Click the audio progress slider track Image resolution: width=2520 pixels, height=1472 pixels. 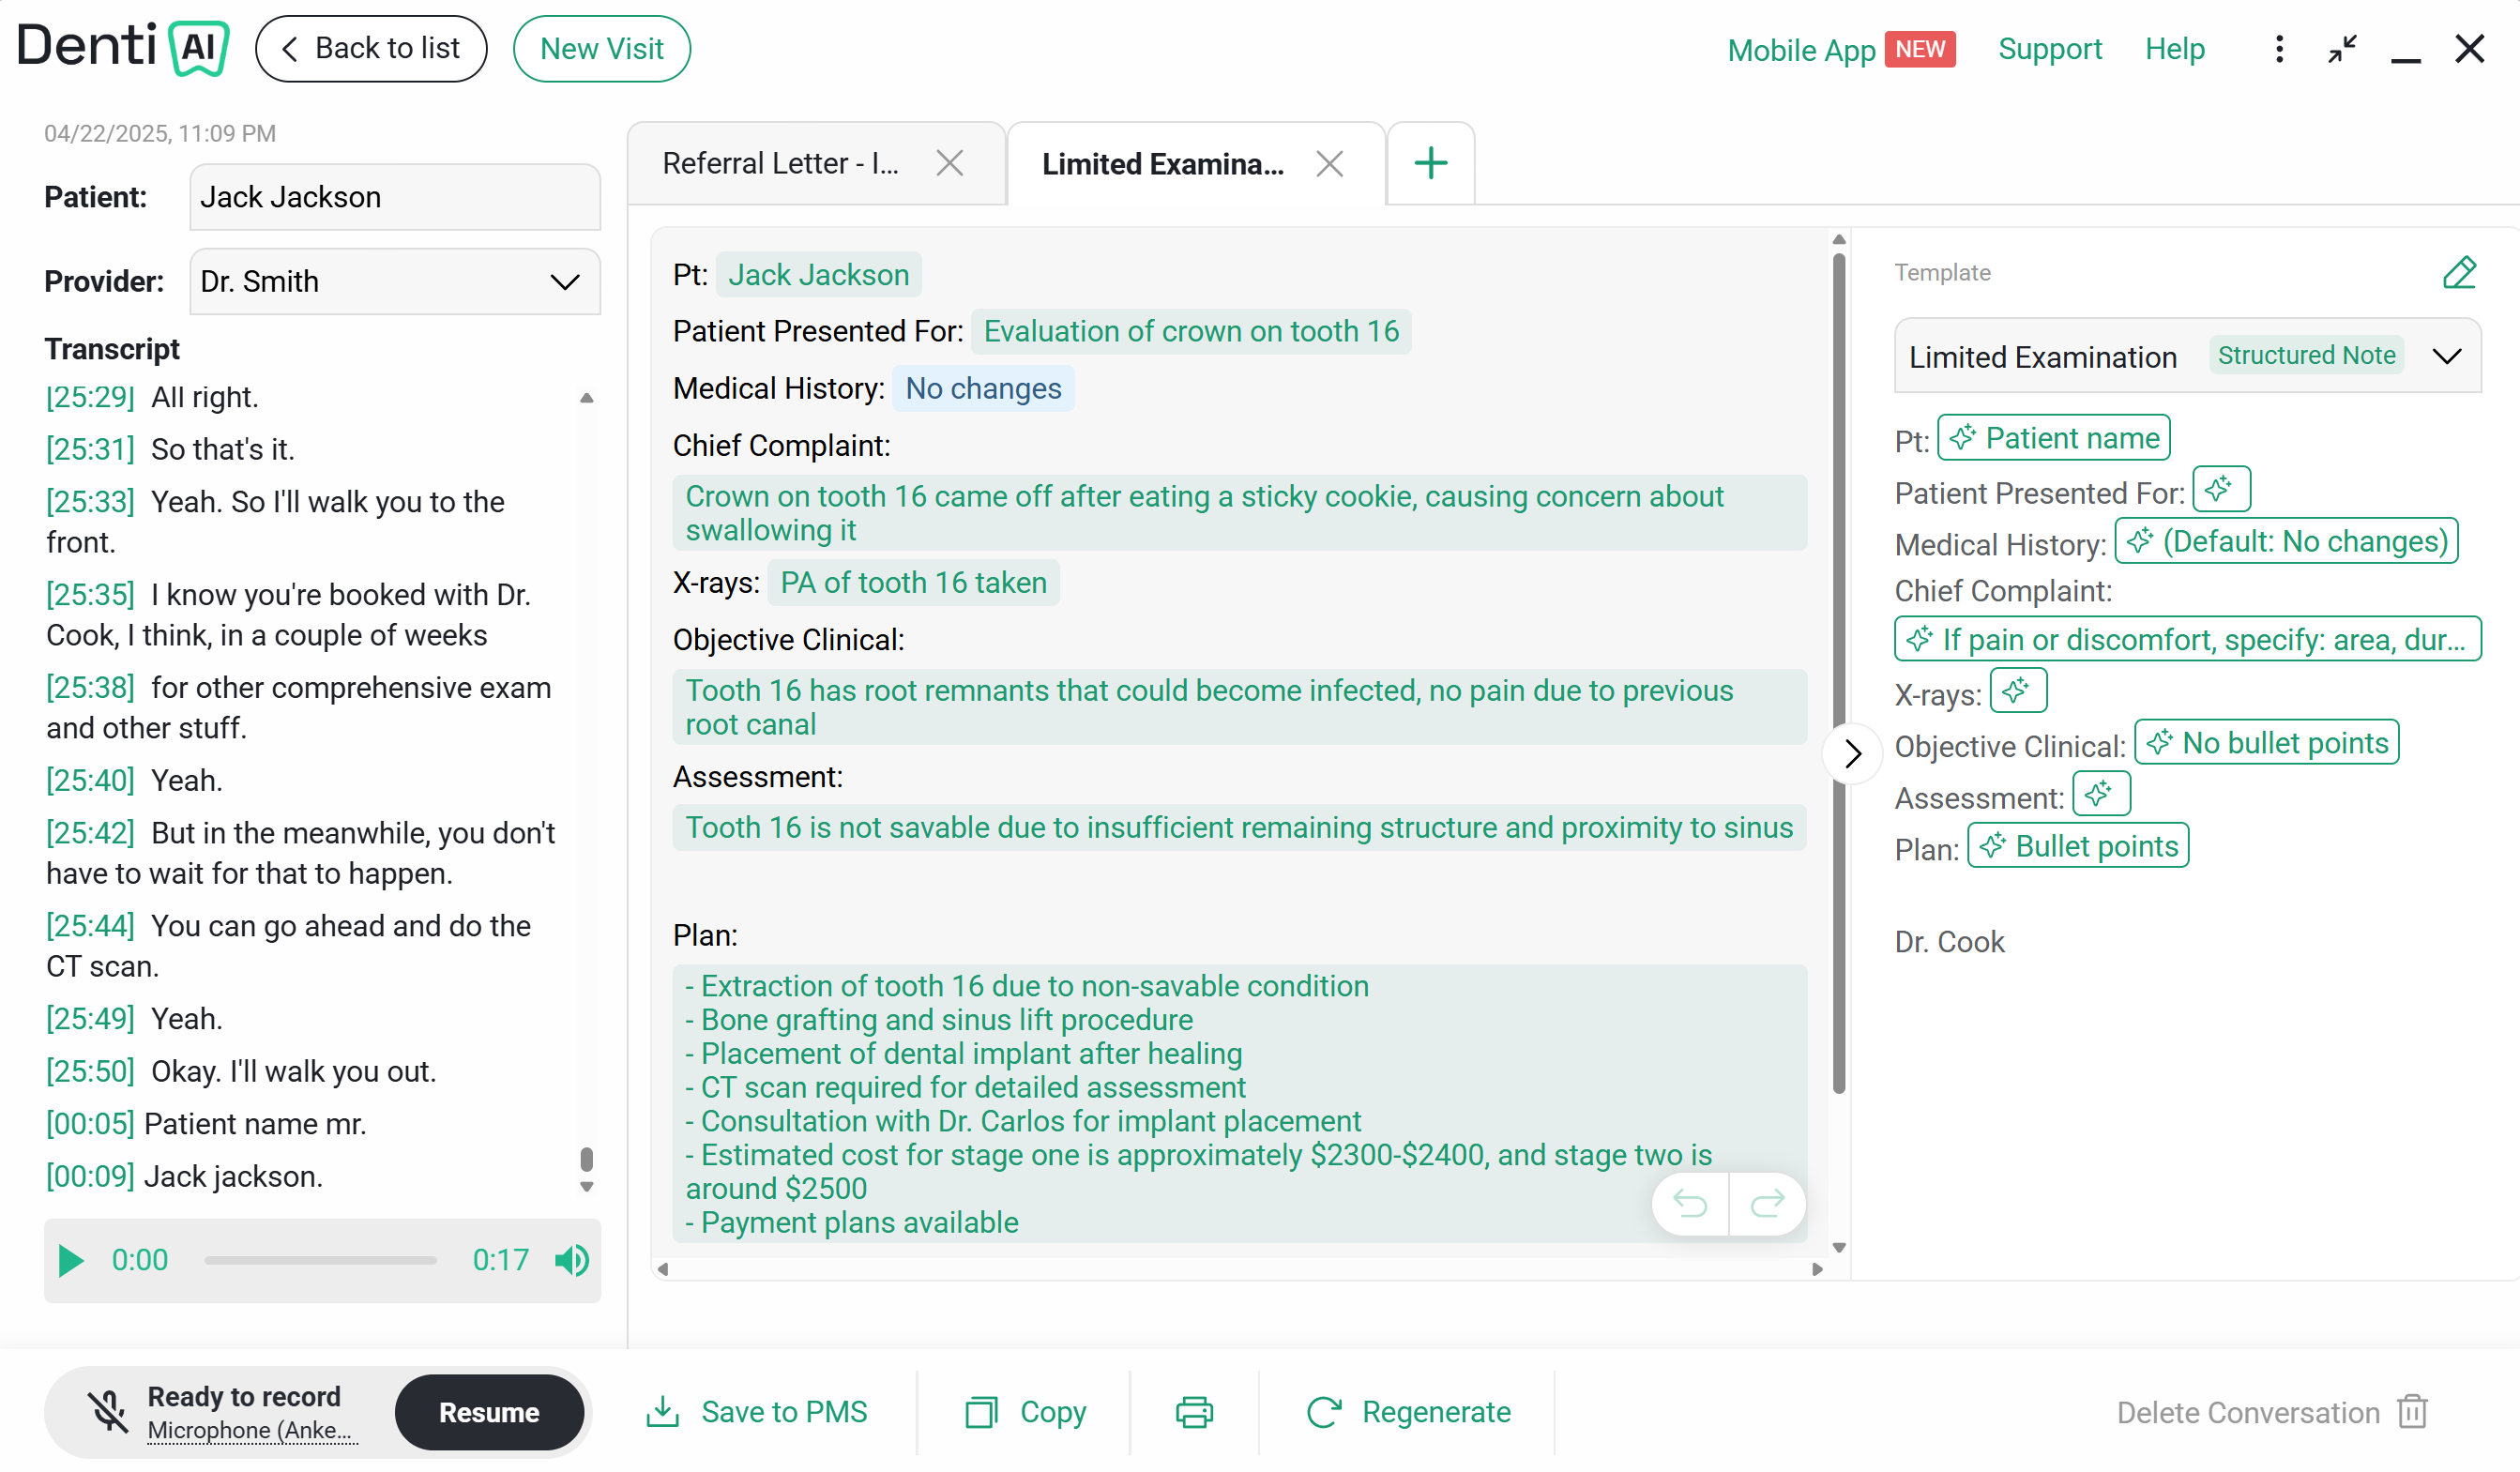320,1260
